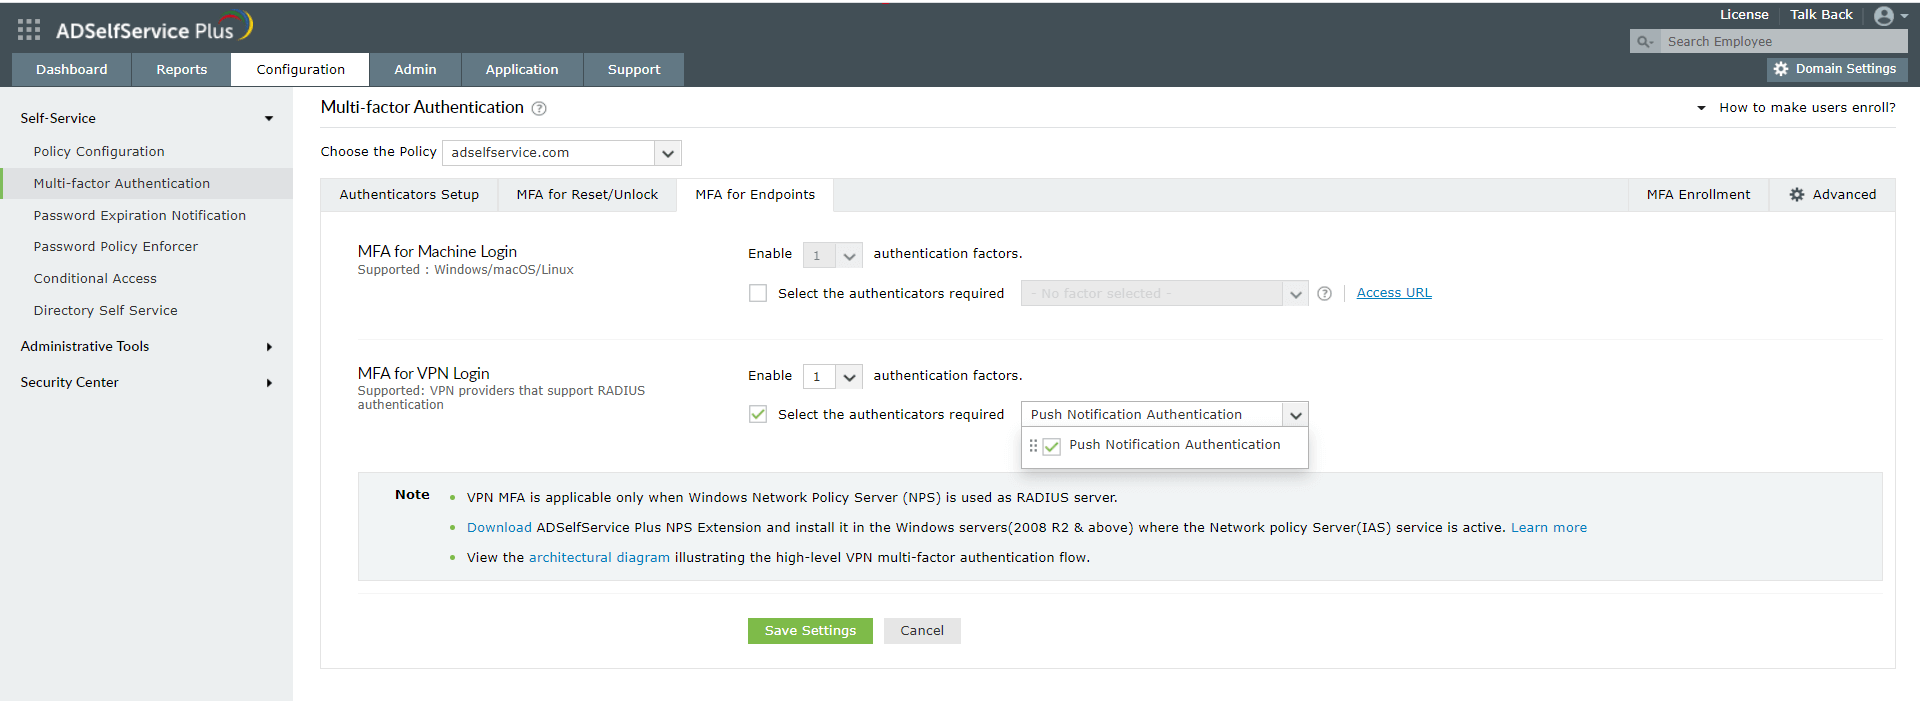Screen dimensions: 1920x701
Task: Open the Reports main tab
Action: pos(181,70)
